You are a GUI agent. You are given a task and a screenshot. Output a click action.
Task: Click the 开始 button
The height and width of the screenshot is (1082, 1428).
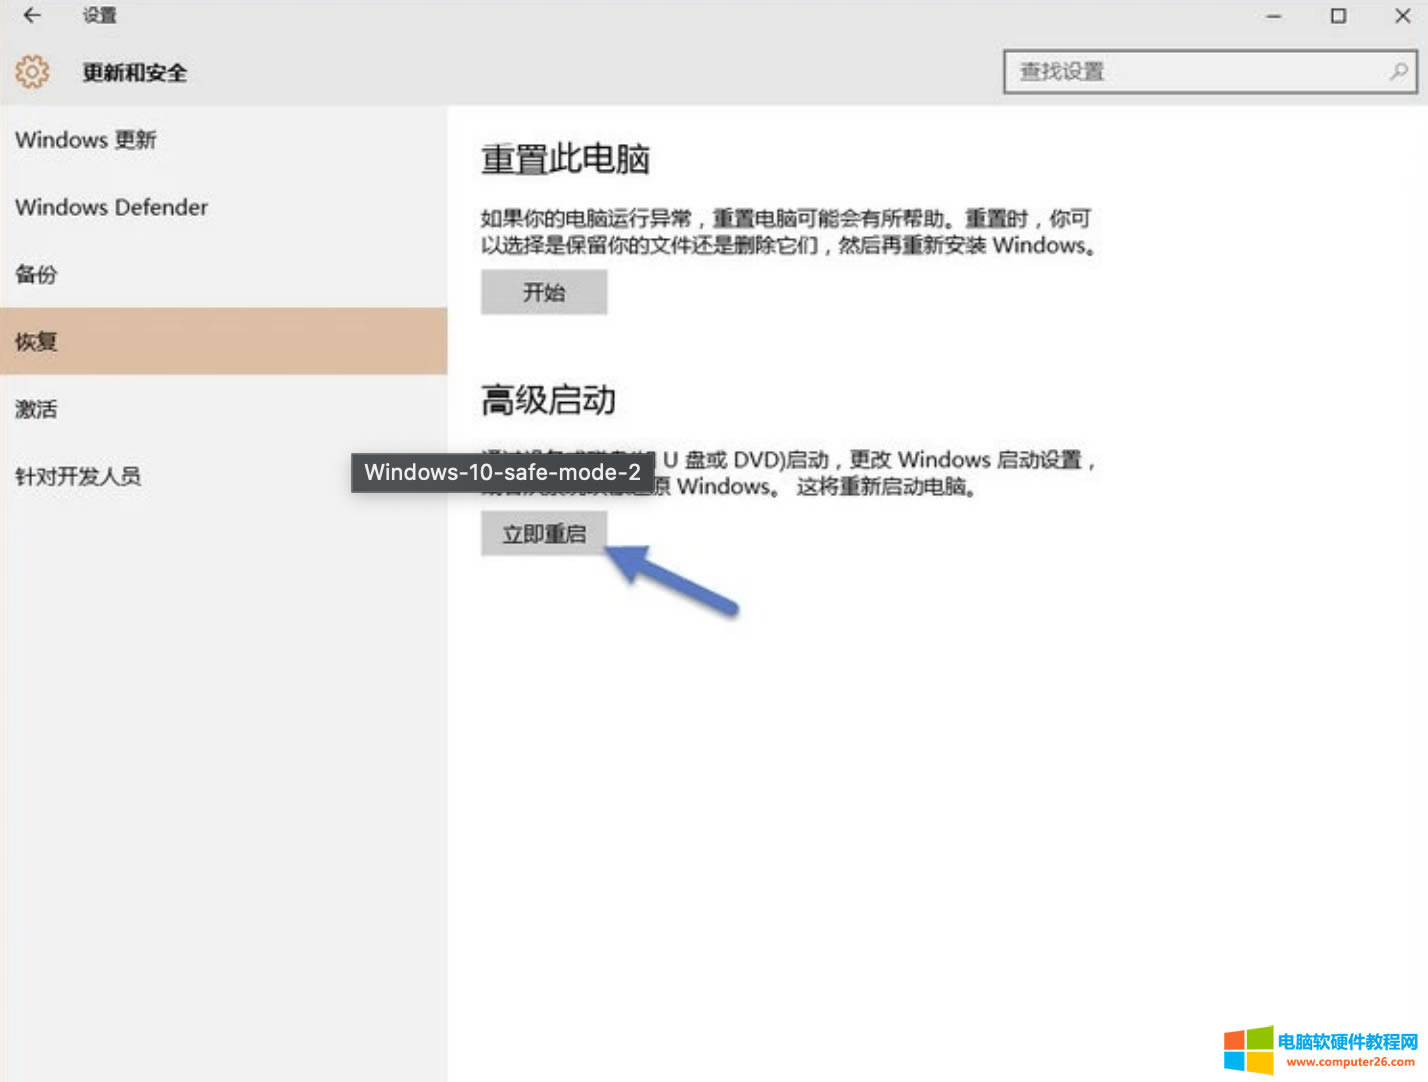[544, 292]
